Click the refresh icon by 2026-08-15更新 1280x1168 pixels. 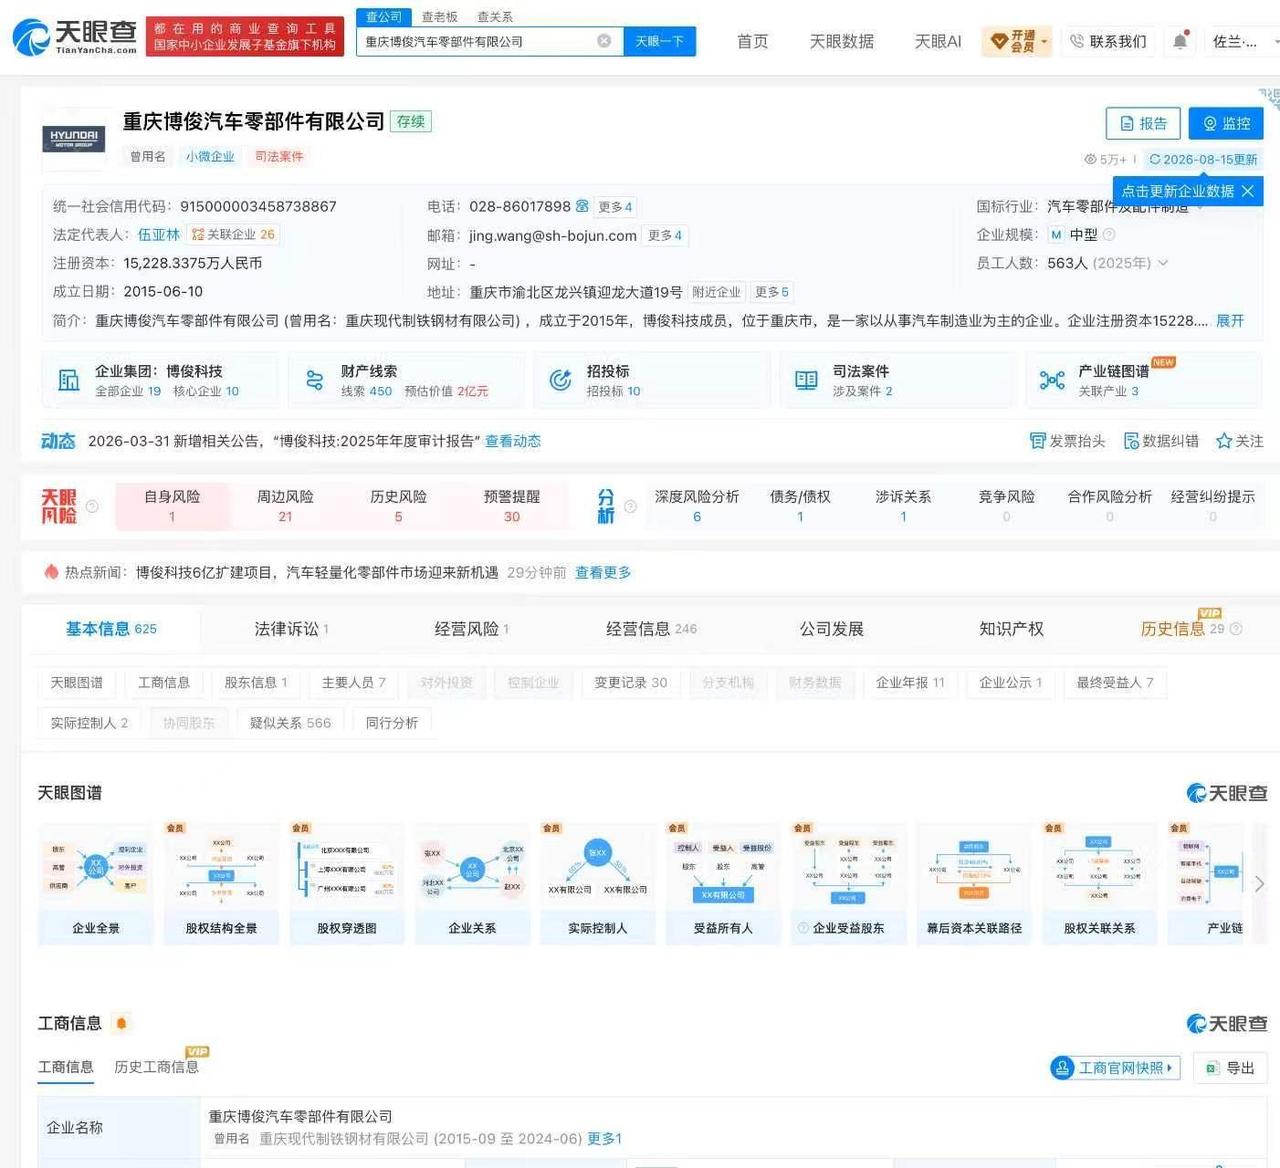coord(1155,159)
